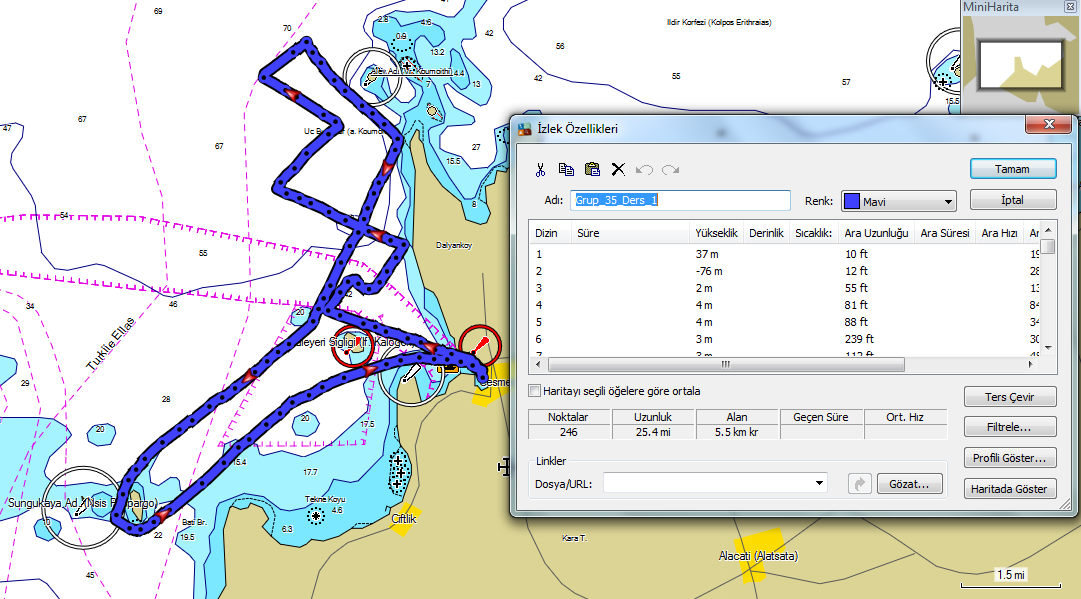
Task: Select track point row with 37 m
Action: pos(785,254)
